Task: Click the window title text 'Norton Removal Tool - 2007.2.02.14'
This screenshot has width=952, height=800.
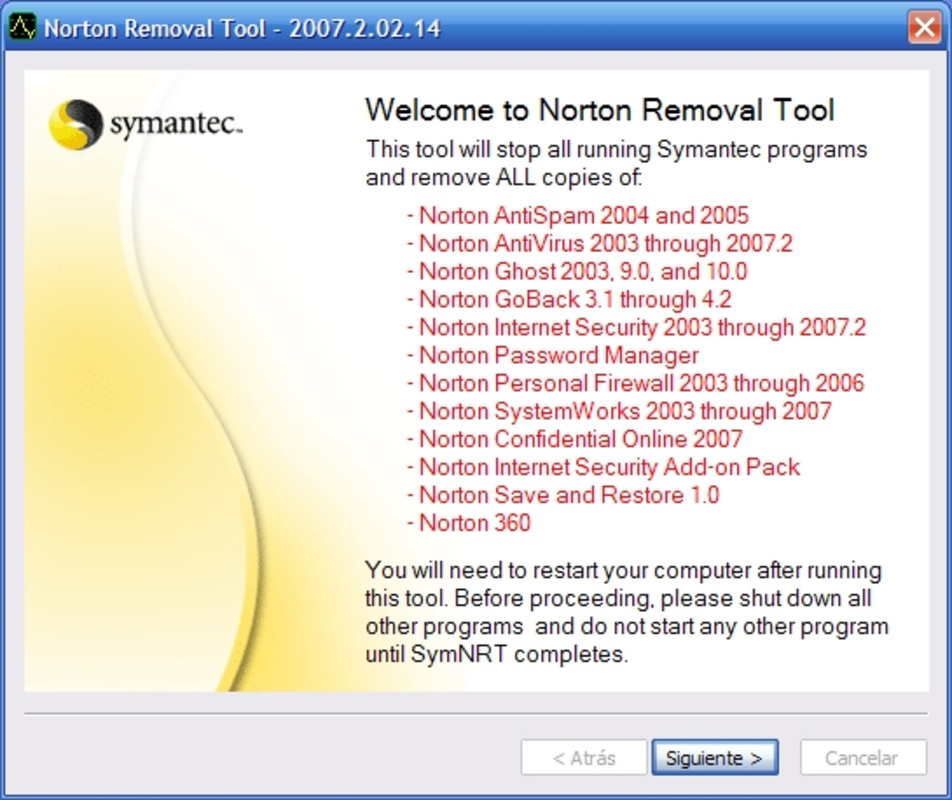Action: [242, 29]
